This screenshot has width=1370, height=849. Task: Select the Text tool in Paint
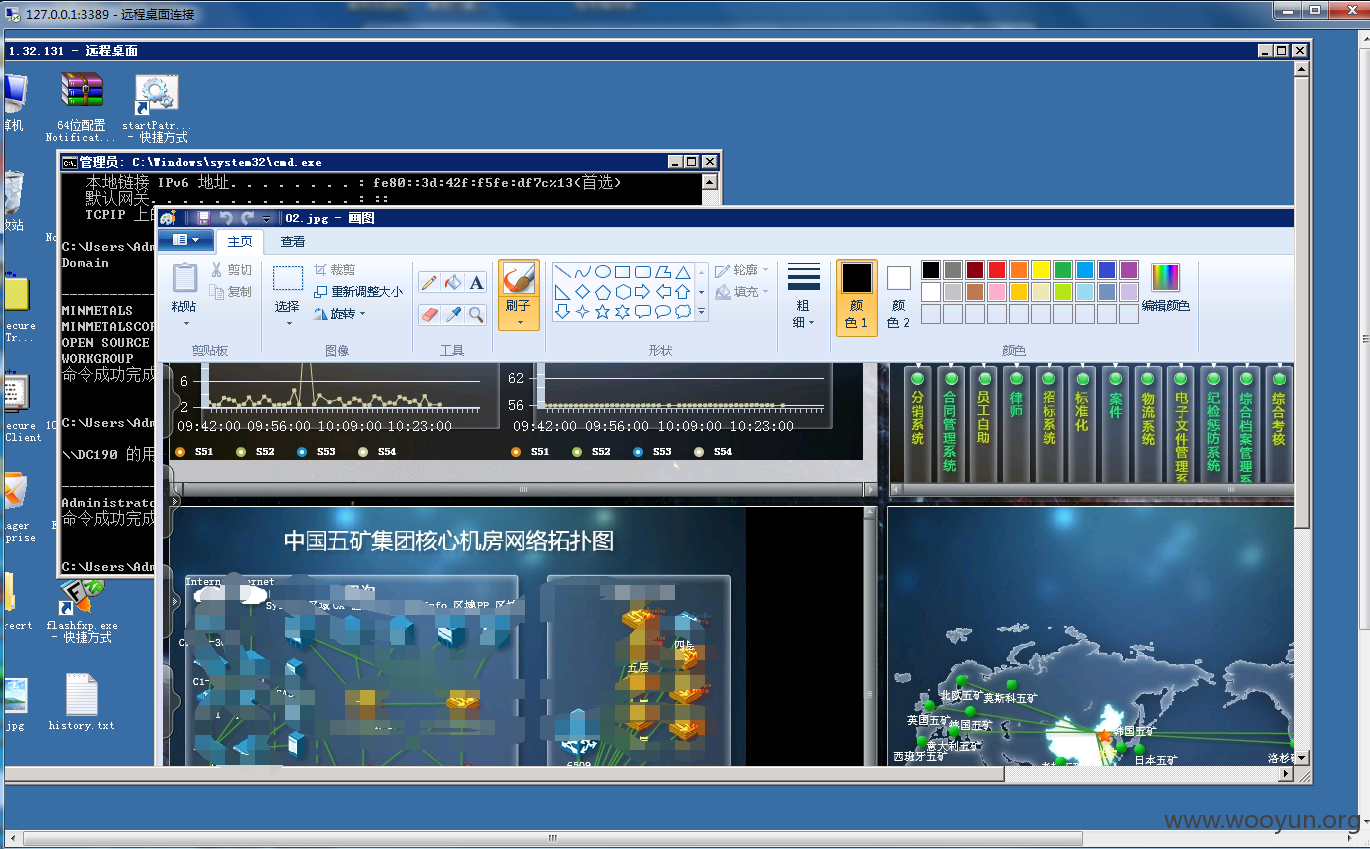[x=476, y=282]
